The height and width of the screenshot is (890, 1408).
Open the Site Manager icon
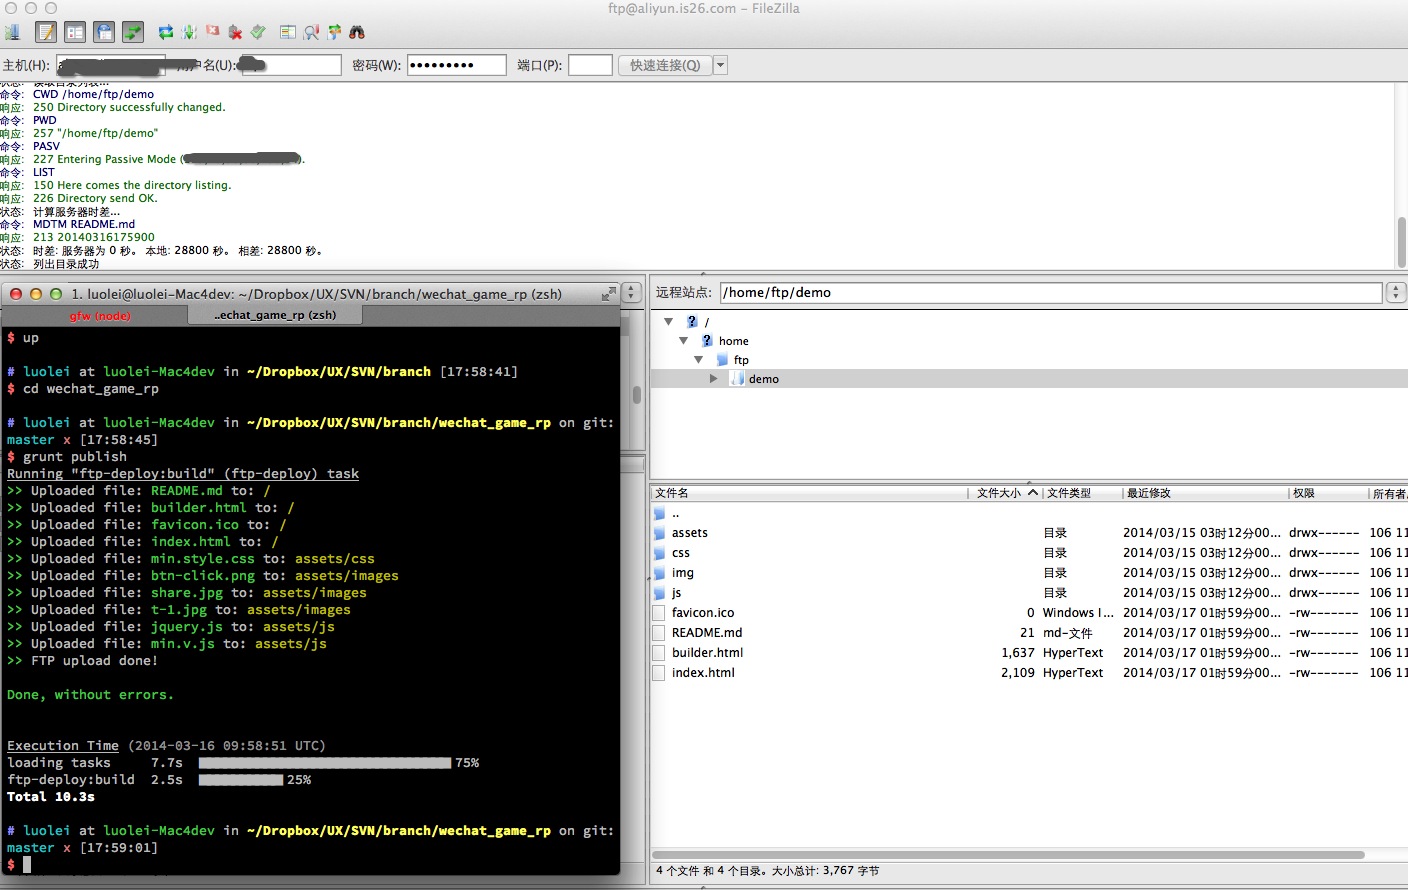click(13, 32)
